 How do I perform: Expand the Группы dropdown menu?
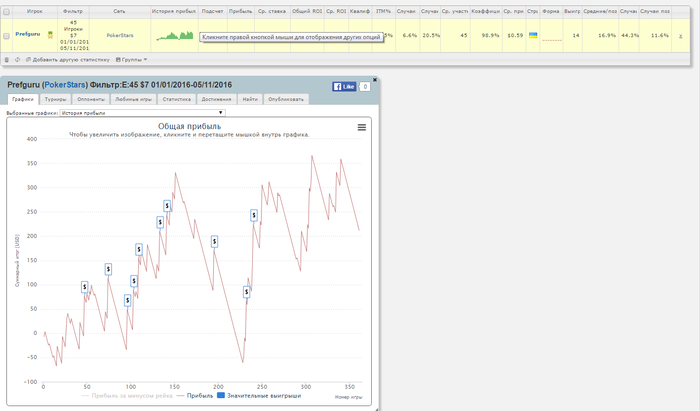(131, 59)
